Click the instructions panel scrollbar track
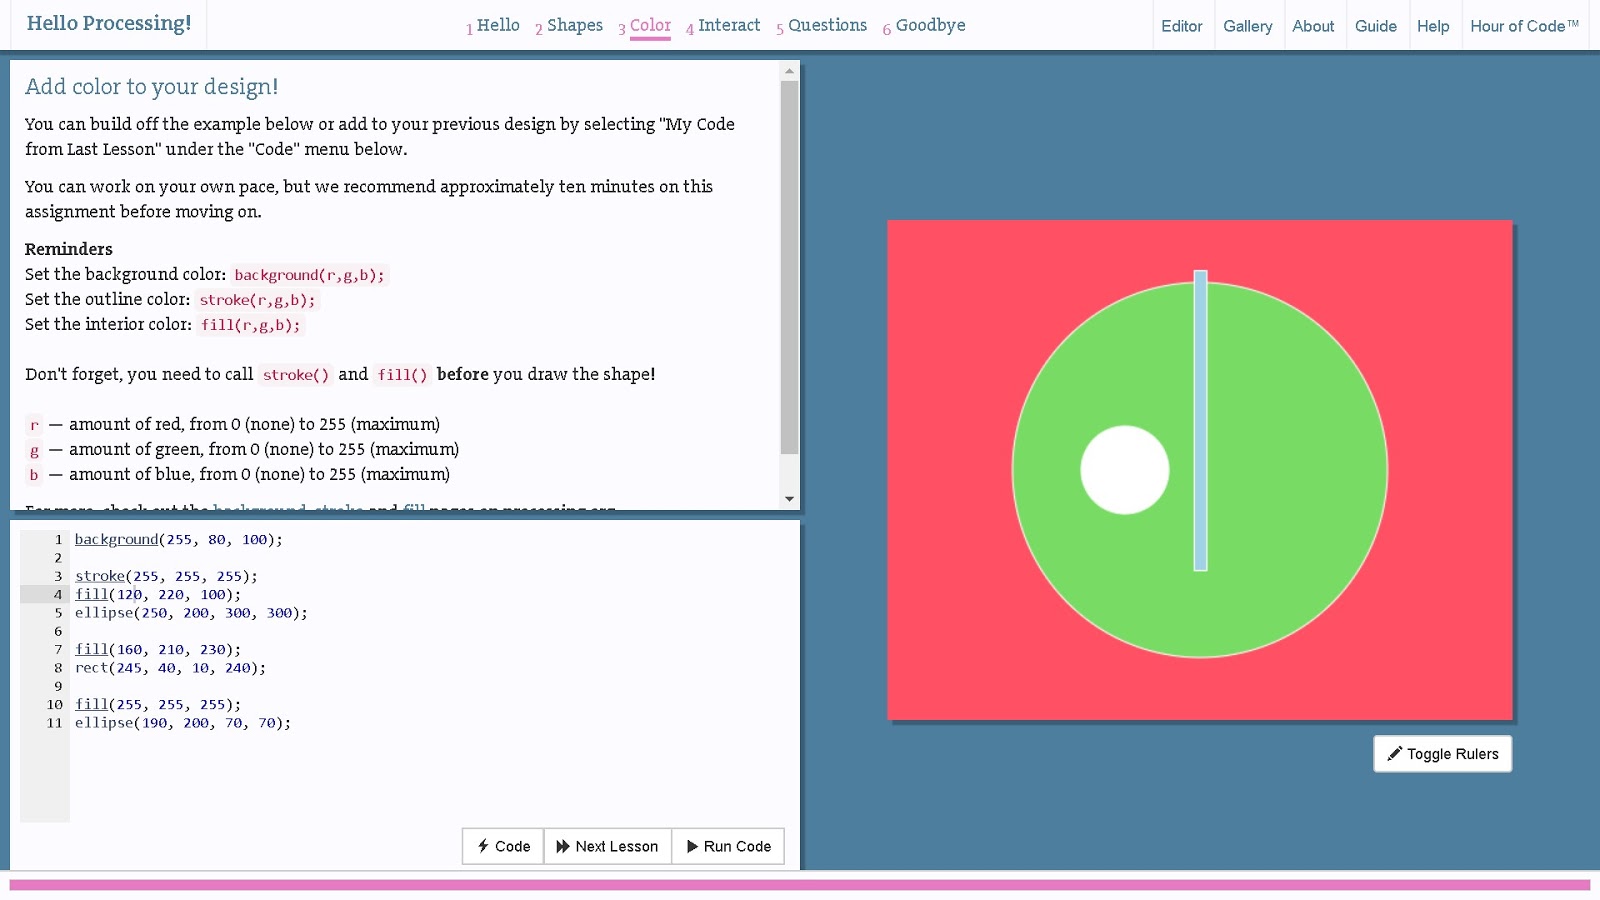The height and width of the screenshot is (900, 1600). tap(789, 280)
